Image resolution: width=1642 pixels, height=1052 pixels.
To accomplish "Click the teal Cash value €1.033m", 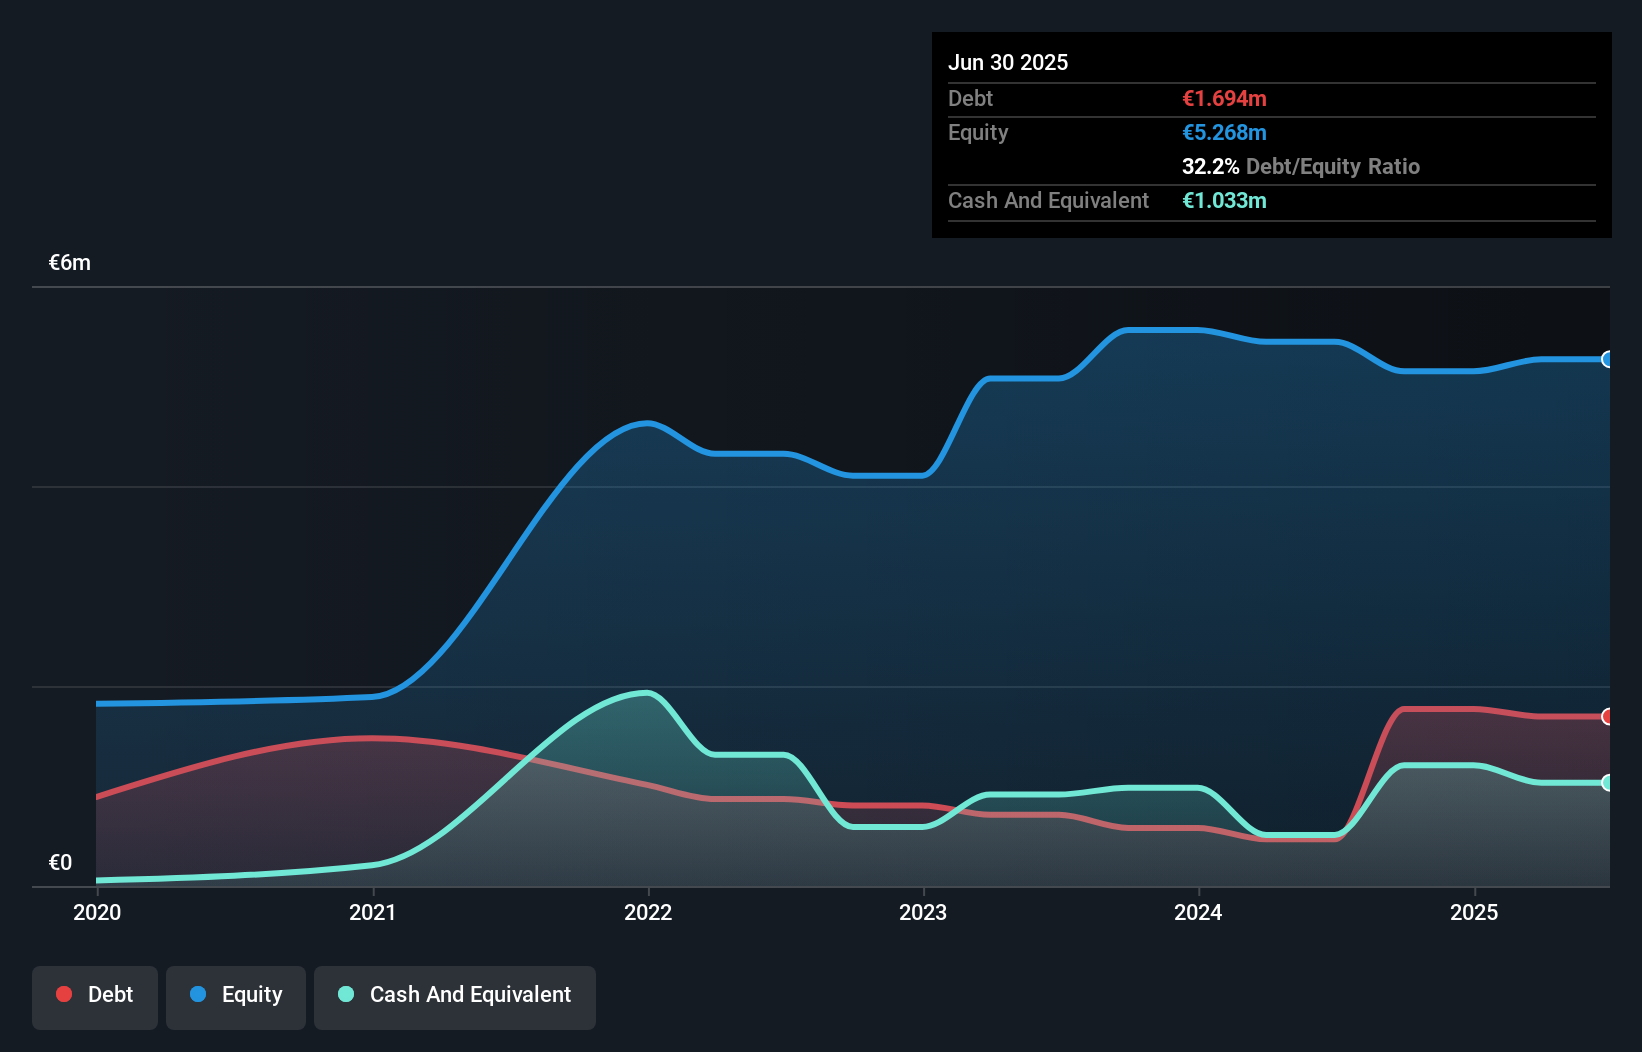I will pyautogui.click(x=1224, y=200).
